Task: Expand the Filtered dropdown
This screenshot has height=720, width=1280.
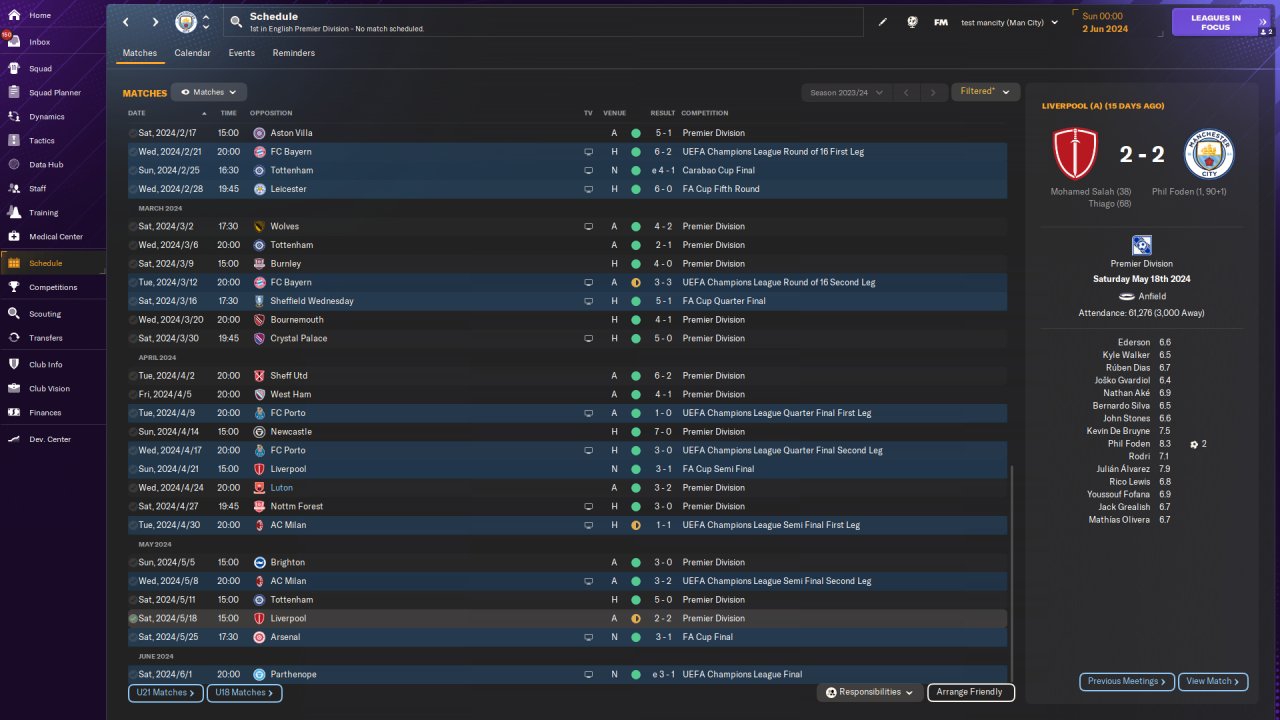Action: [x=985, y=92]
